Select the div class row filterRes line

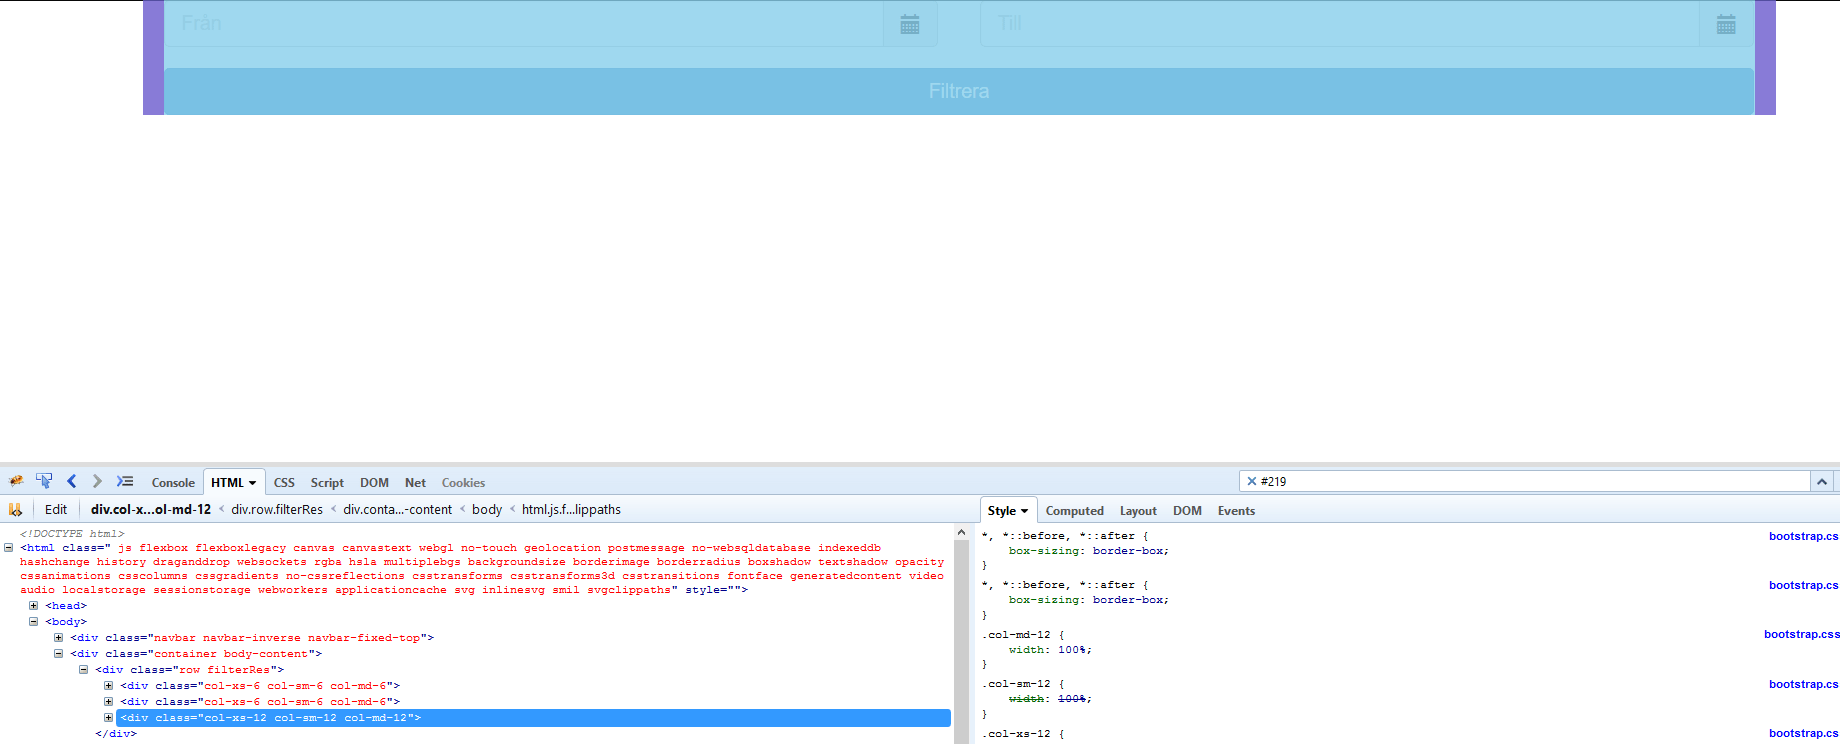(x=189, y=670)
